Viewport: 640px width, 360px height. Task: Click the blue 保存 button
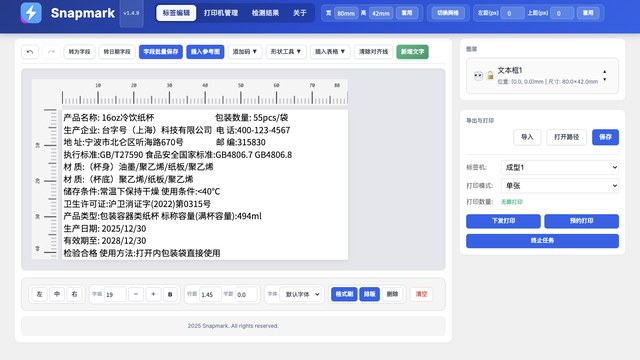click(x=605, y=137)
